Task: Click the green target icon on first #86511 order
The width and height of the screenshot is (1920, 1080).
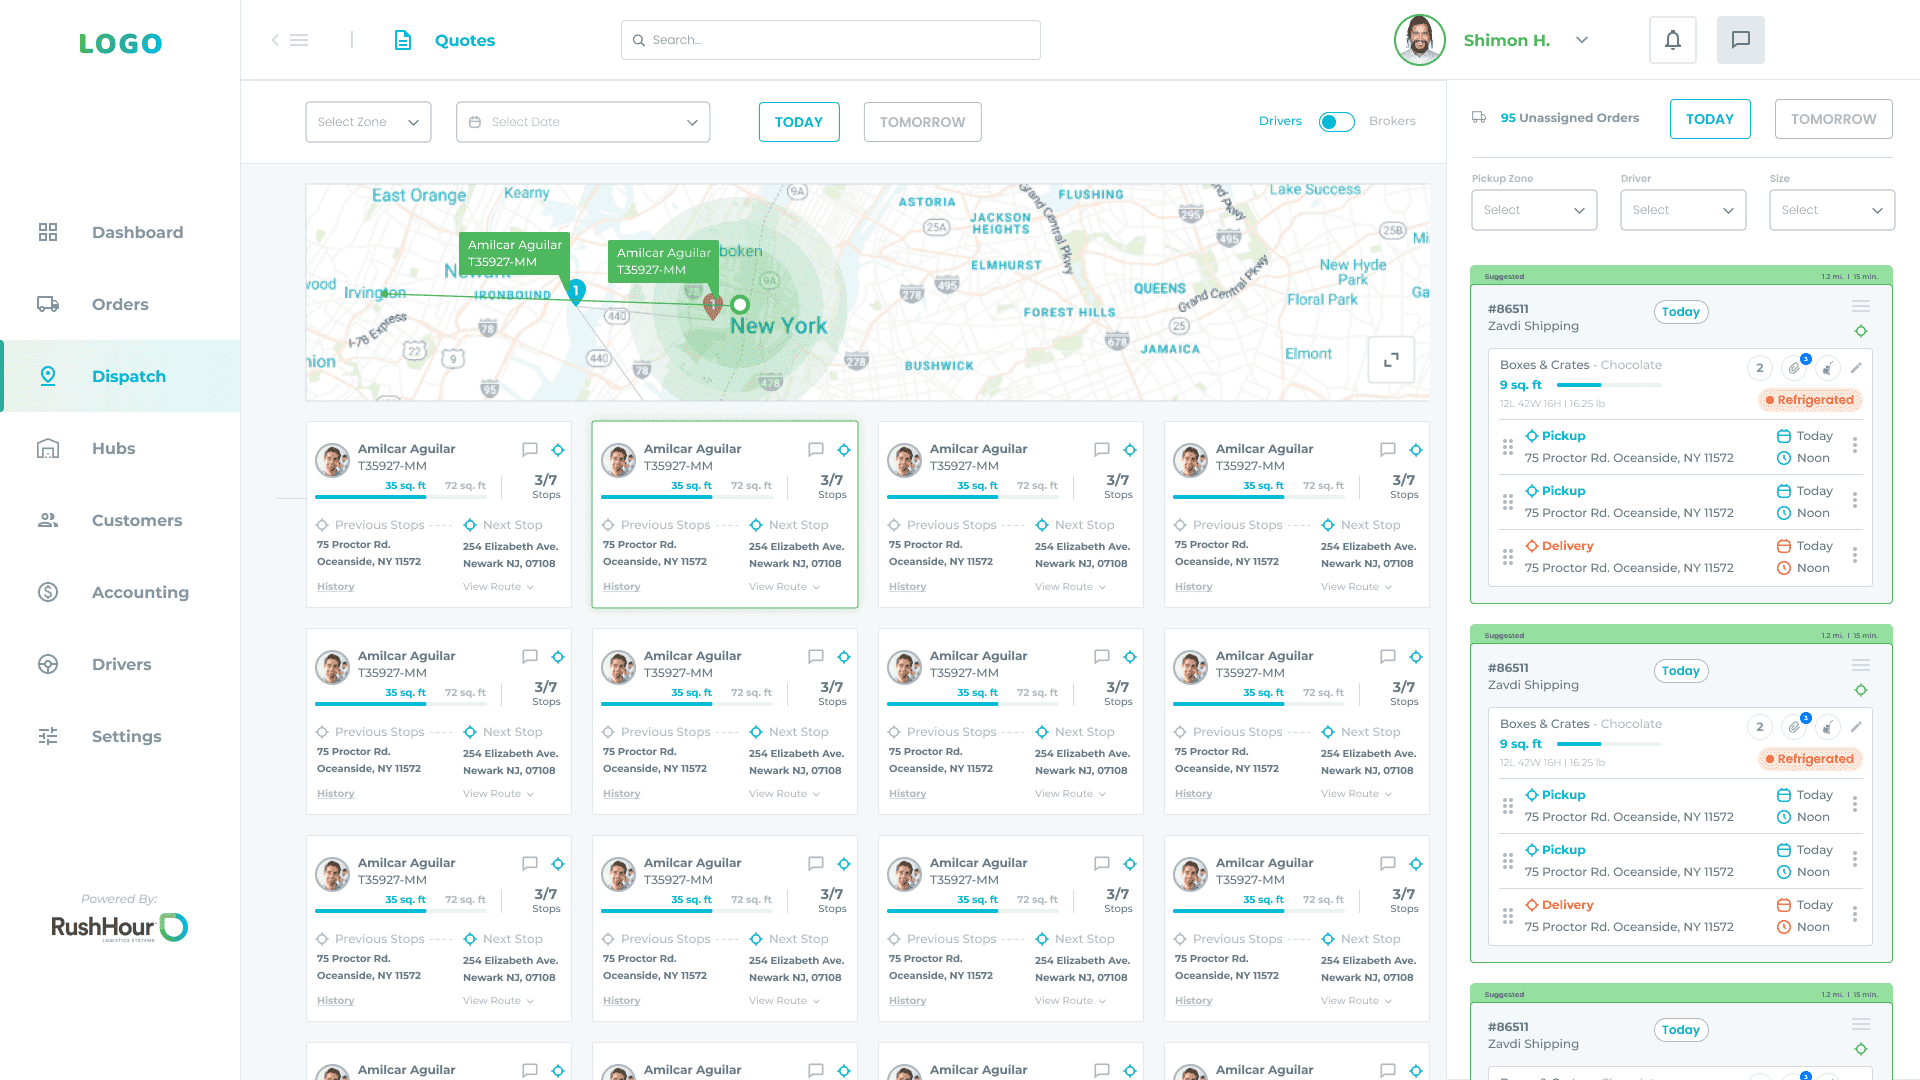Action: [1860, 331]
